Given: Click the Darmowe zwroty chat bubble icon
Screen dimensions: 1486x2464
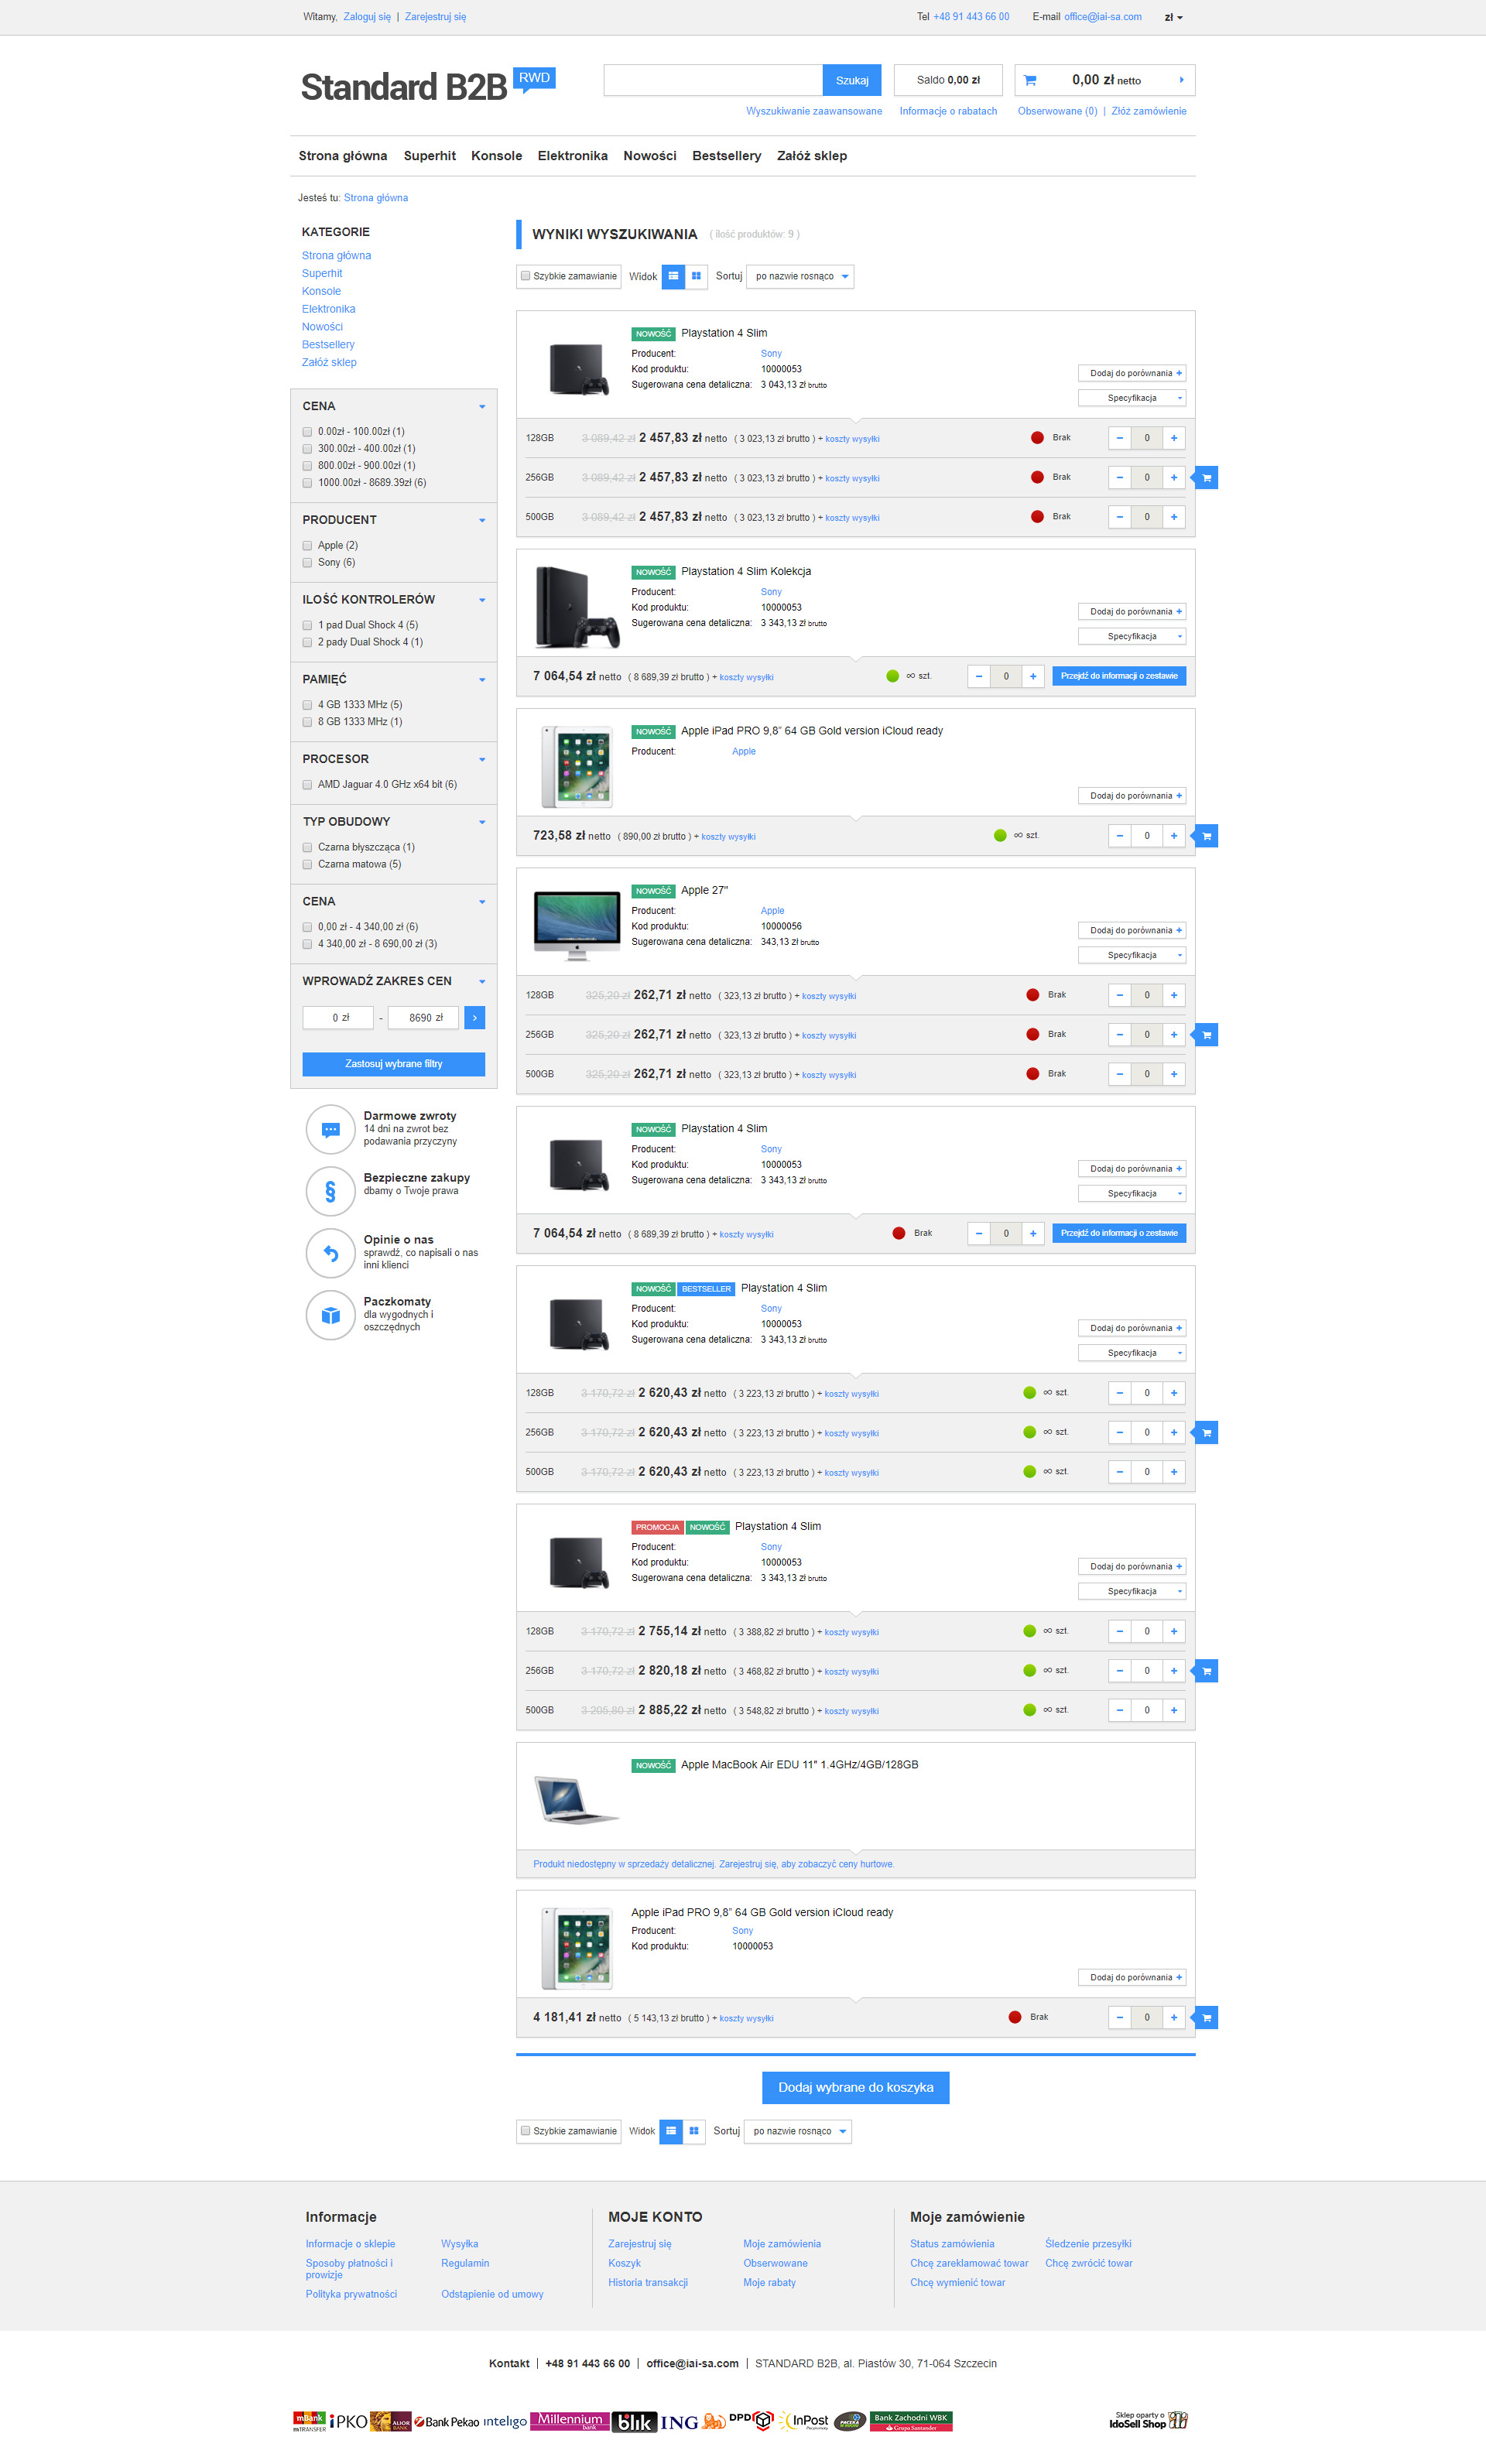Looking at the screenshot, I should (330, 1129).
